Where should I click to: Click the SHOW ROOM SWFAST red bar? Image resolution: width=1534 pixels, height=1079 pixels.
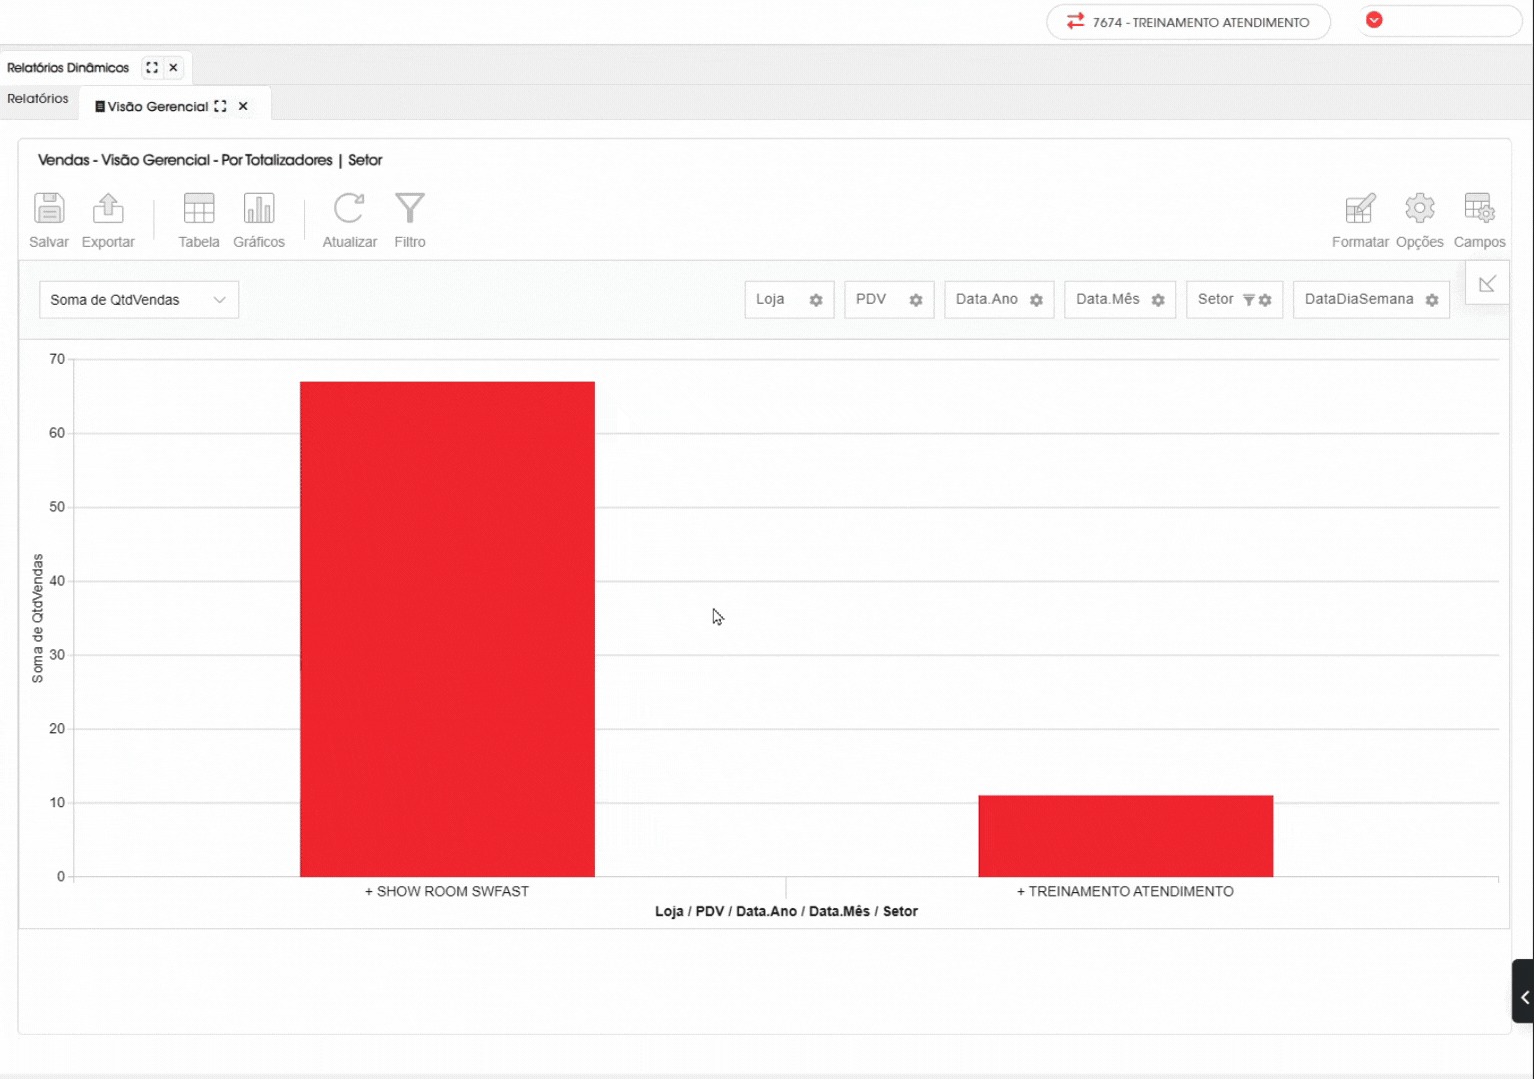point(447,629)
